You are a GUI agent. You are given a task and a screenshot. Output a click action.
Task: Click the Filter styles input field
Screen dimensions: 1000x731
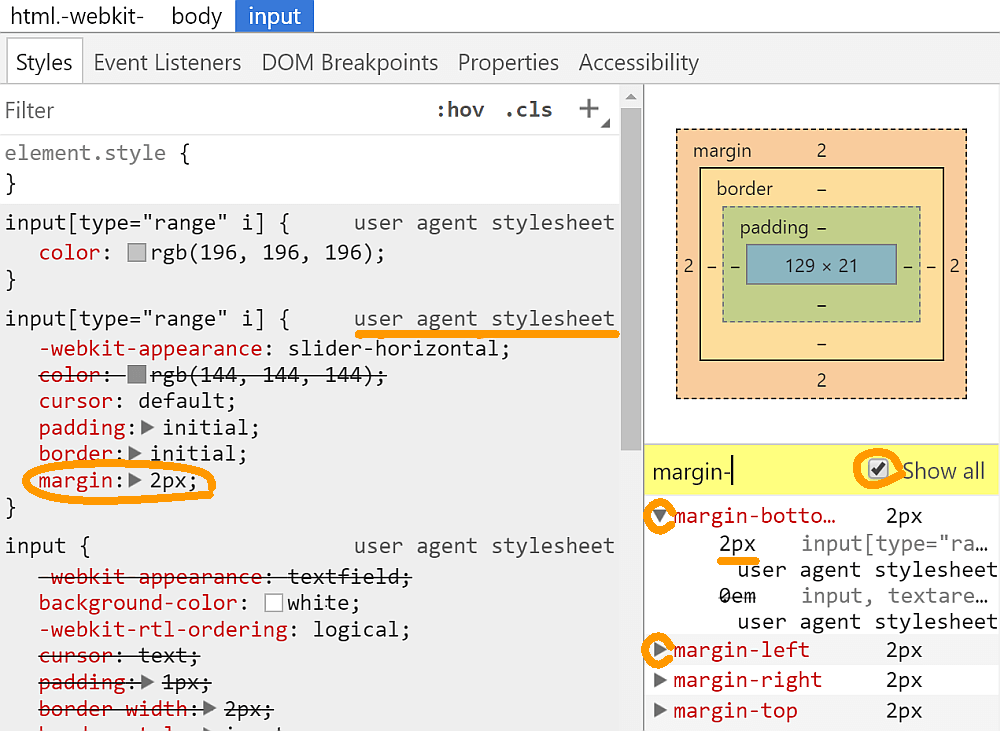click(200, 110)
